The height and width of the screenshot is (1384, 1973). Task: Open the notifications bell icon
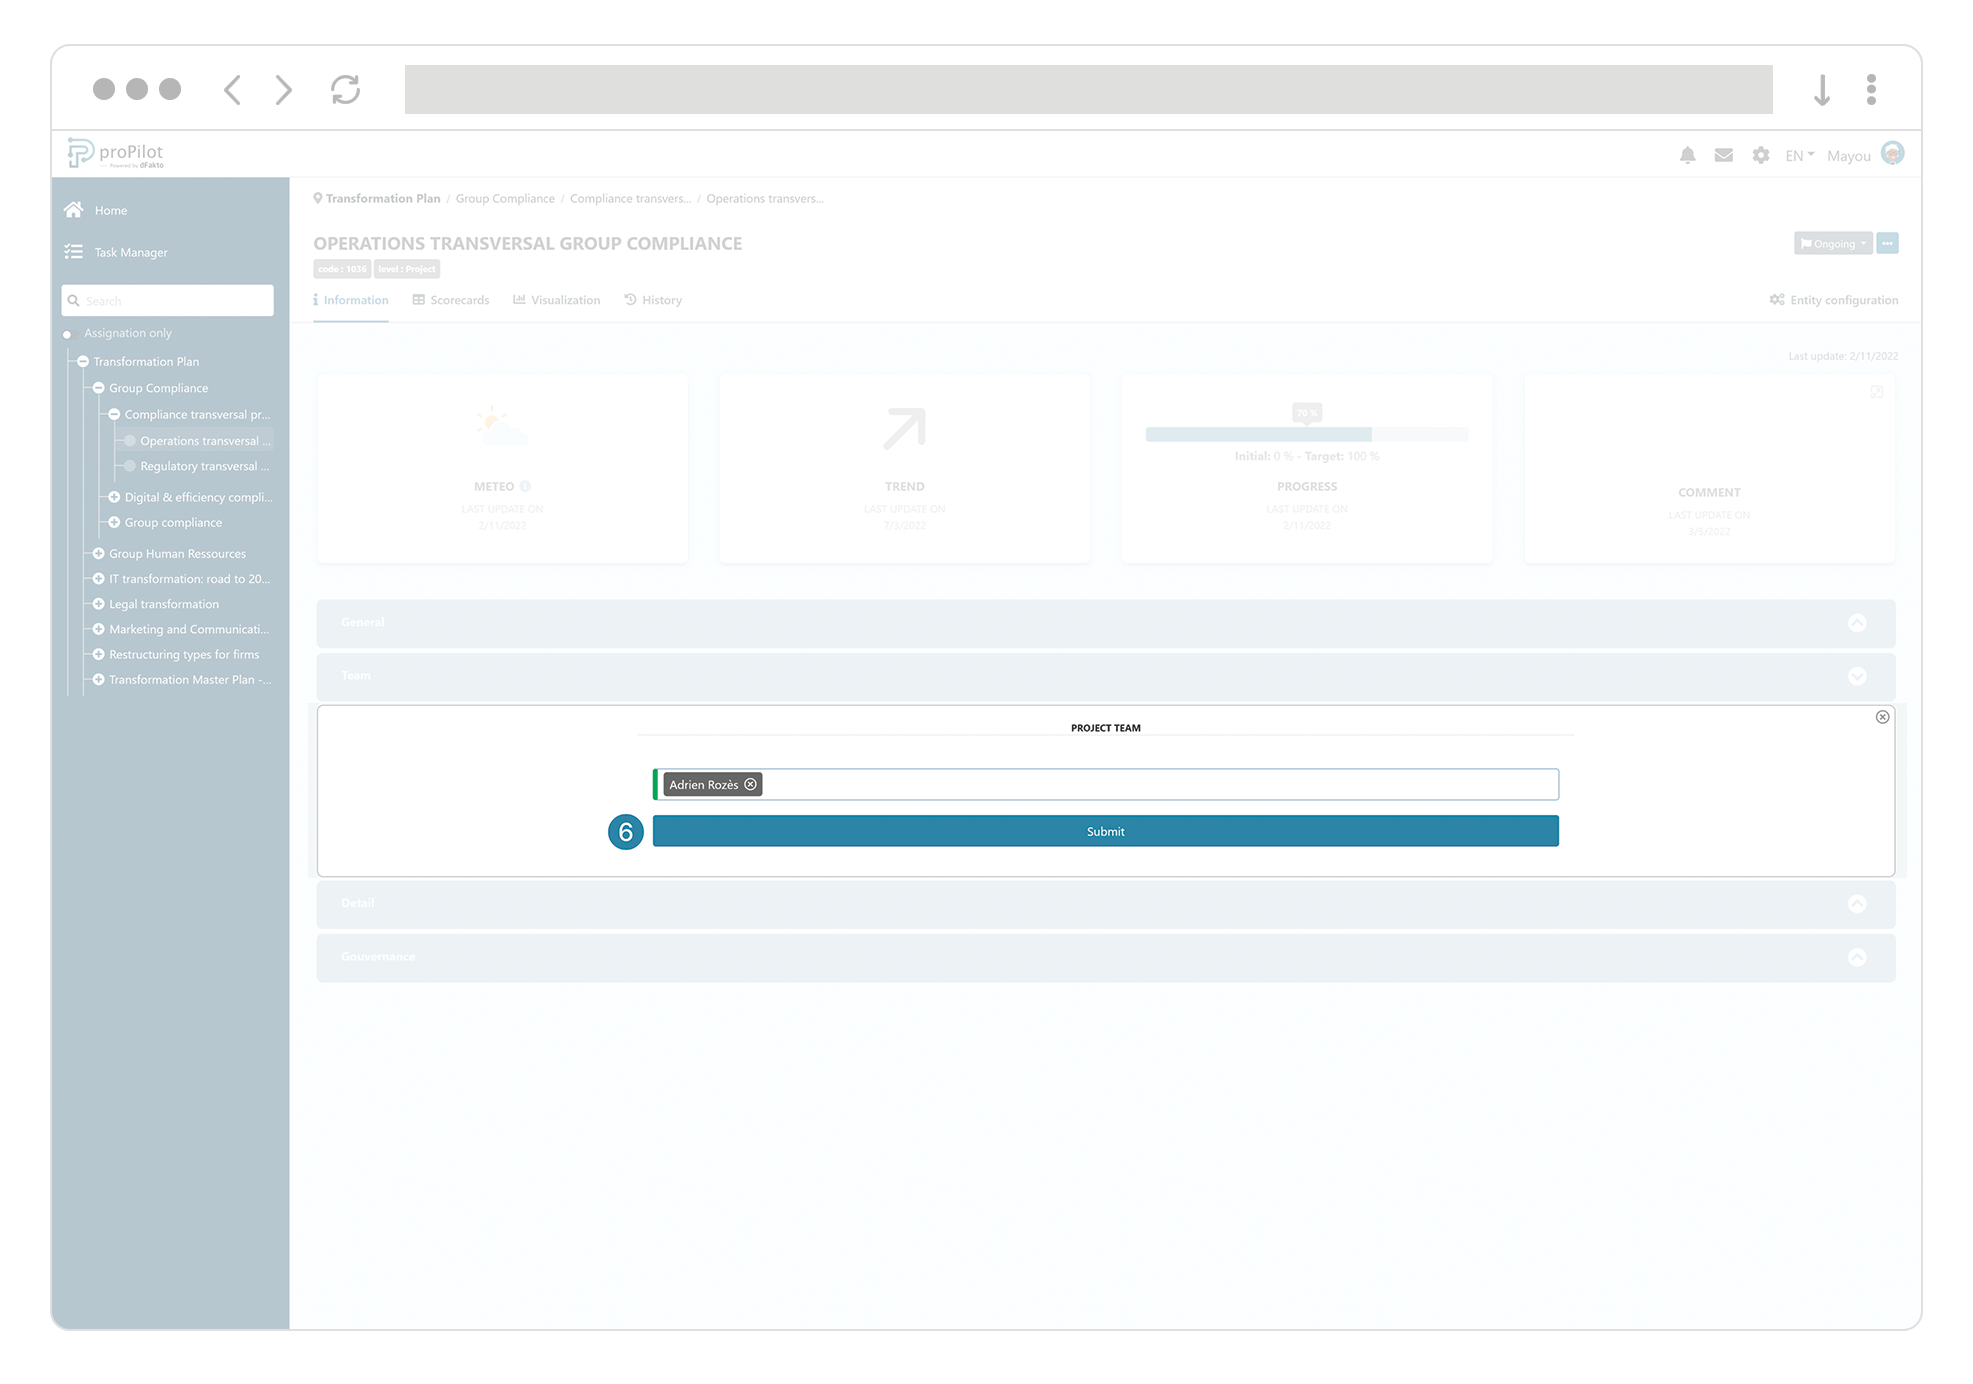(1688, 155)
